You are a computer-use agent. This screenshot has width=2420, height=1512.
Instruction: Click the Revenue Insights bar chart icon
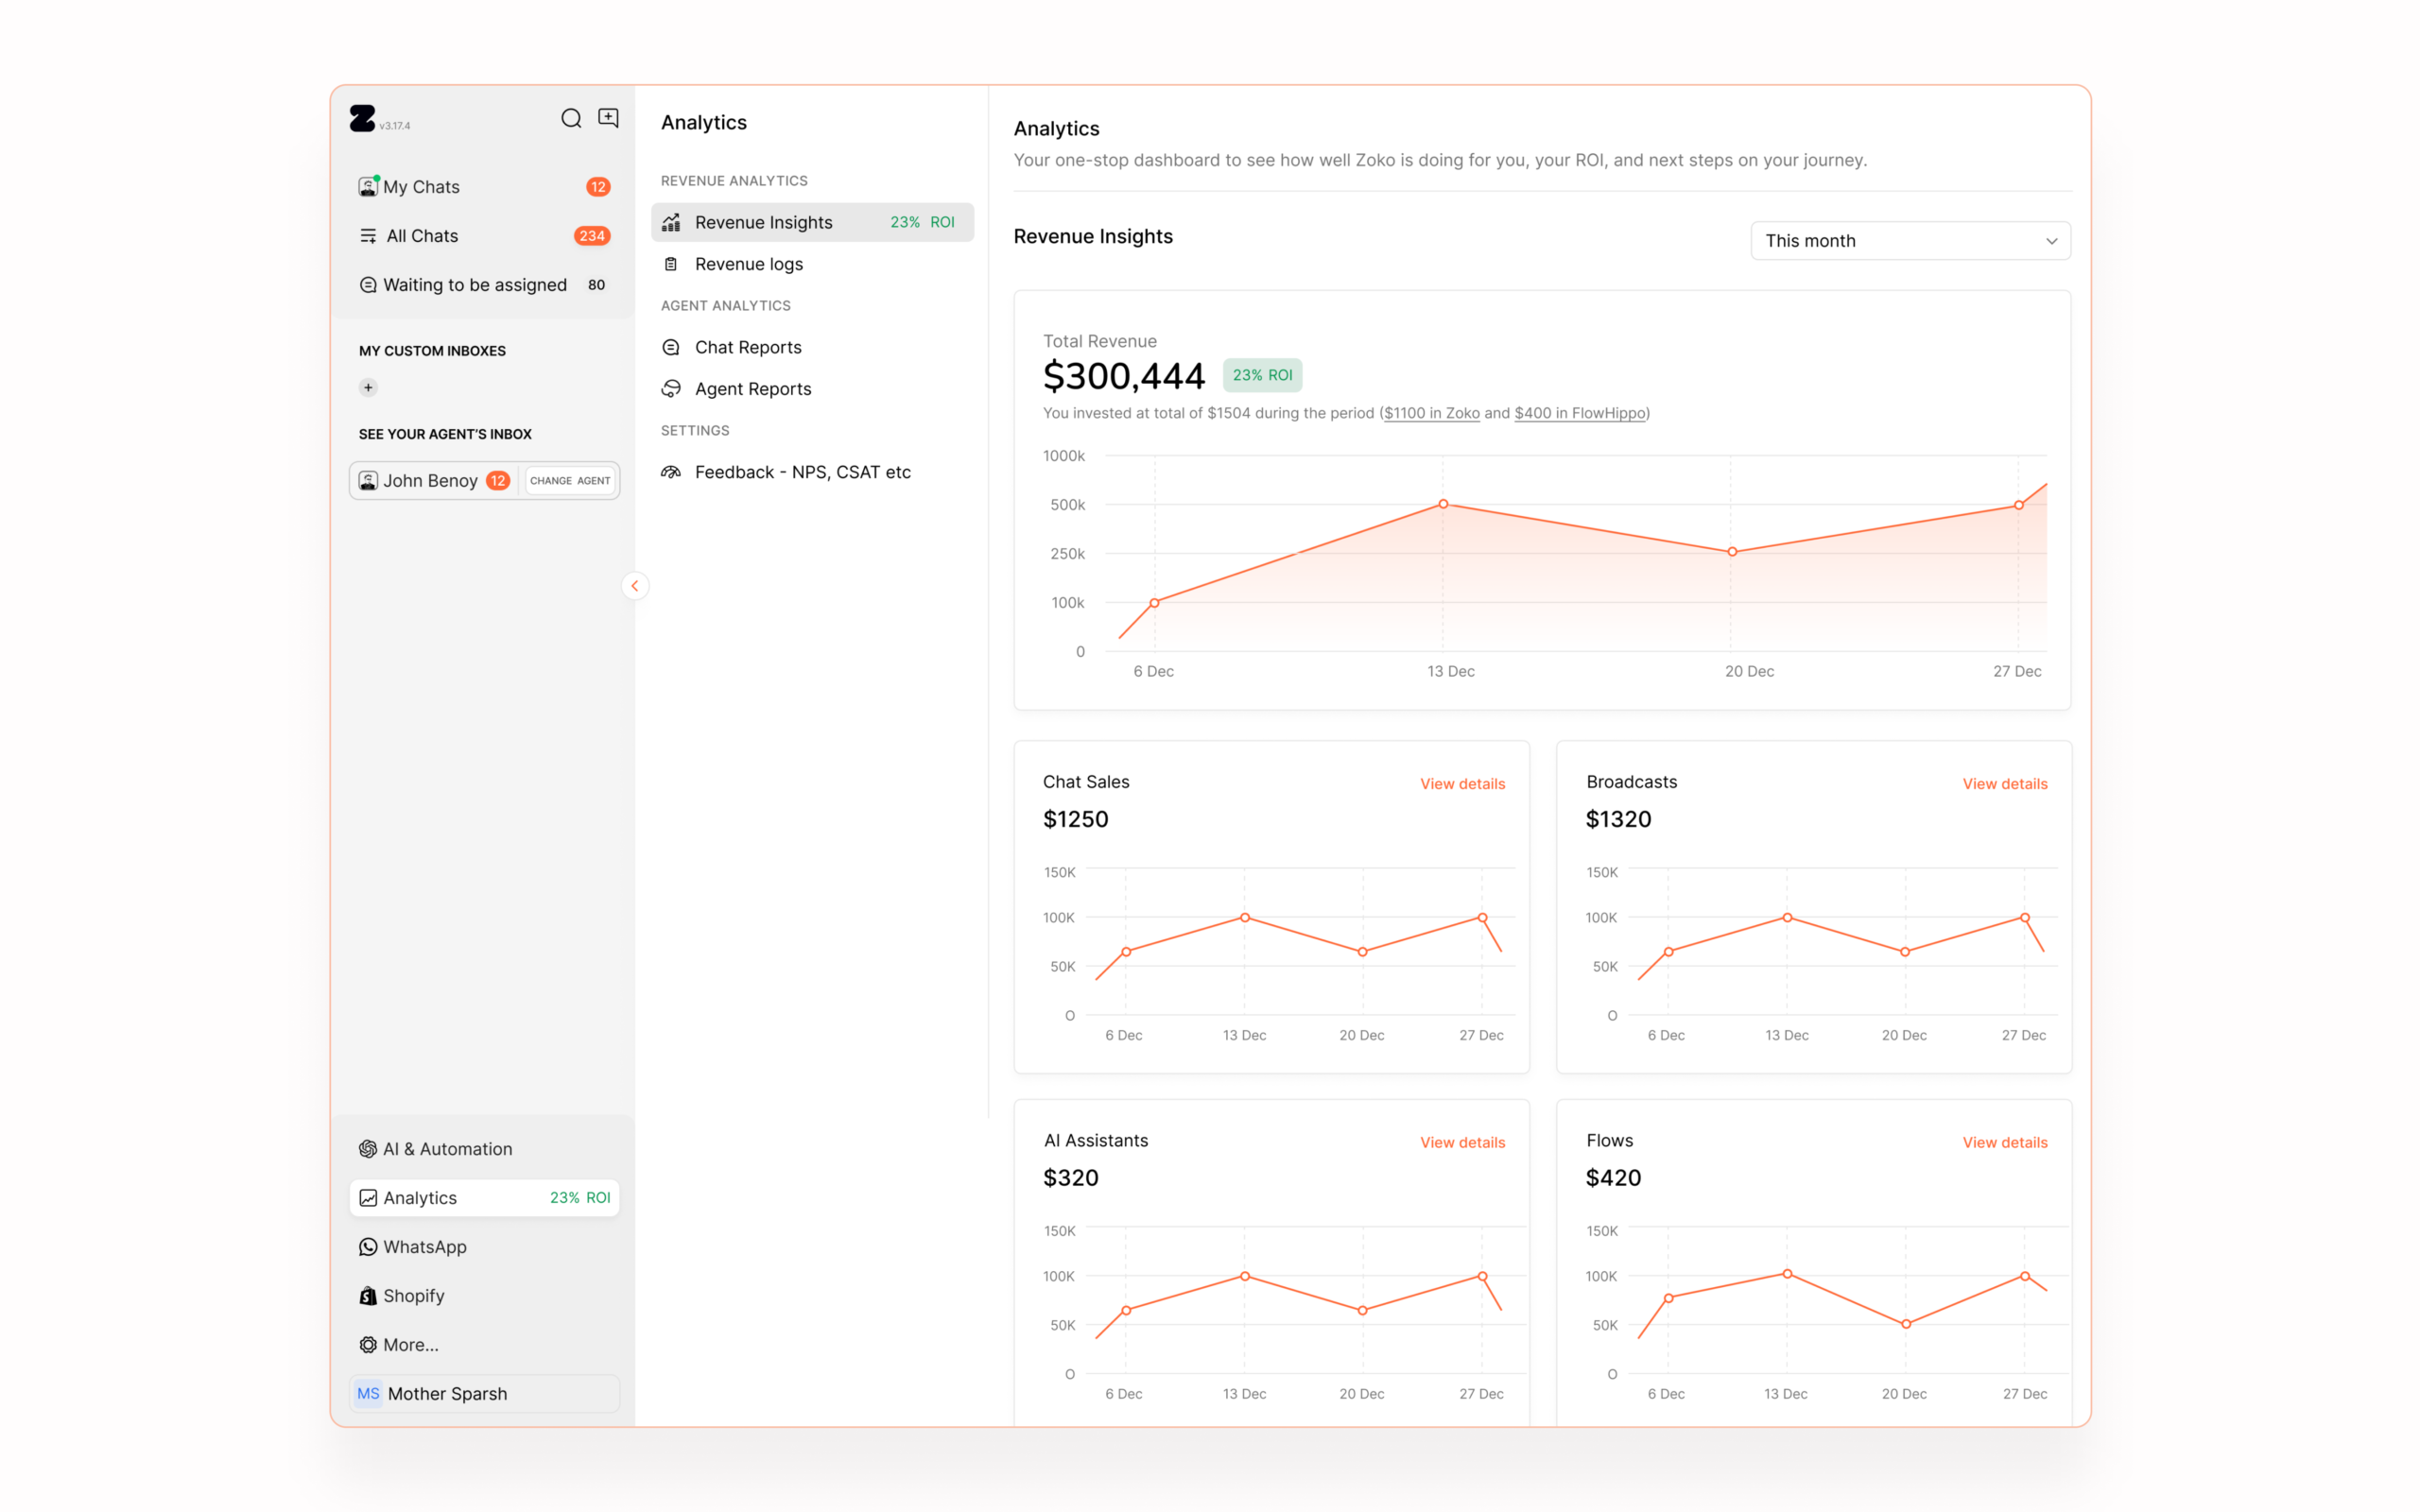671,222
